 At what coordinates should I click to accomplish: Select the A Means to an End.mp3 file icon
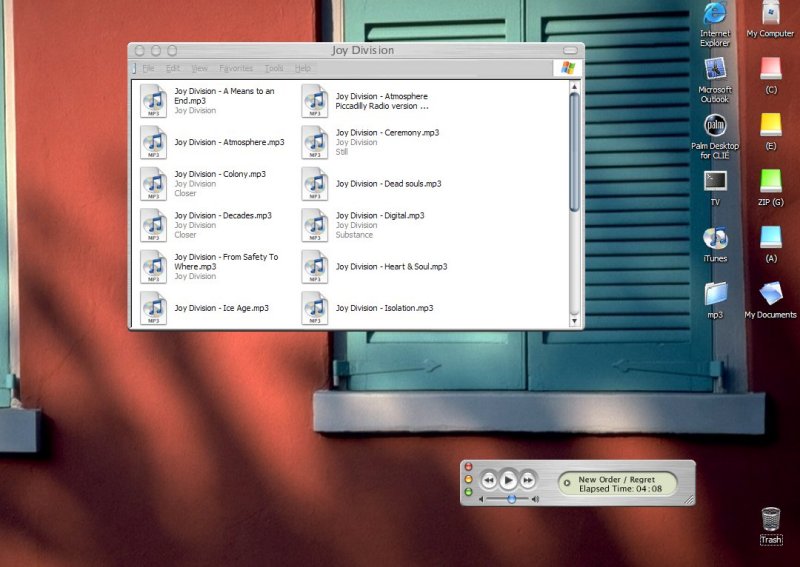pos(154,101)
